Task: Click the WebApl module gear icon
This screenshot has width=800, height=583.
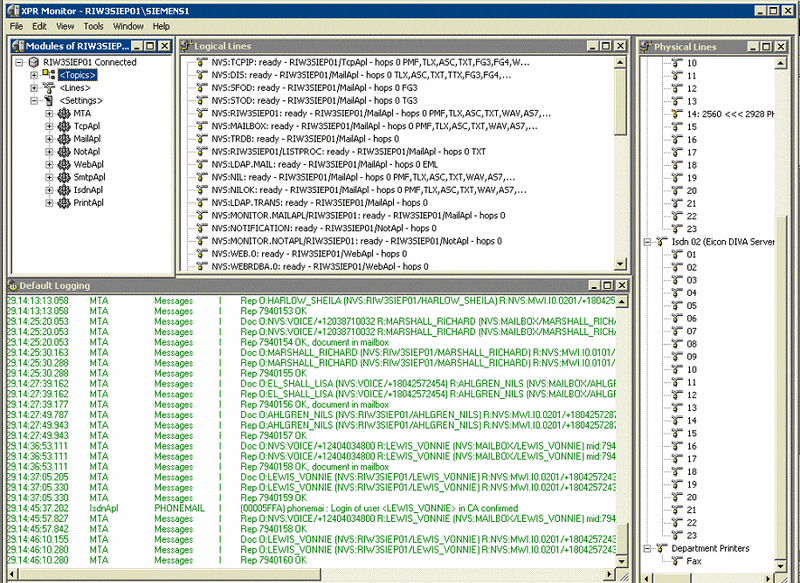Action: point(64,164)
